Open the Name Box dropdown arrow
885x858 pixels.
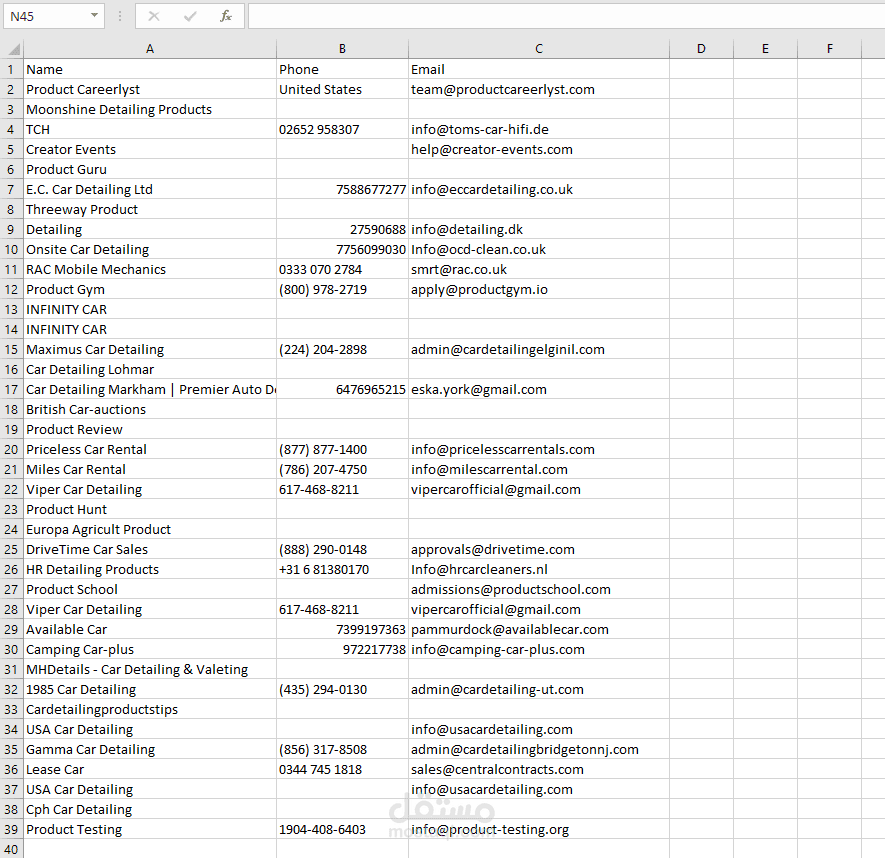pos(94,16)
